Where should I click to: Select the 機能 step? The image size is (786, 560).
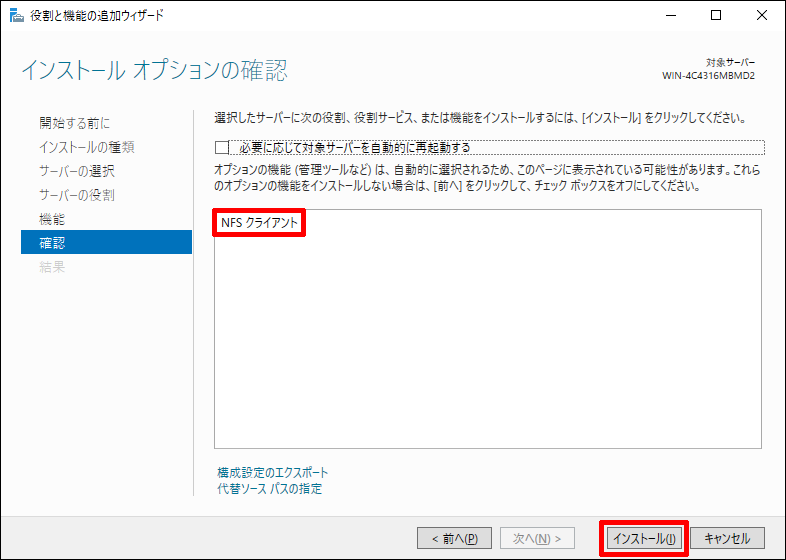coord(52,219)
